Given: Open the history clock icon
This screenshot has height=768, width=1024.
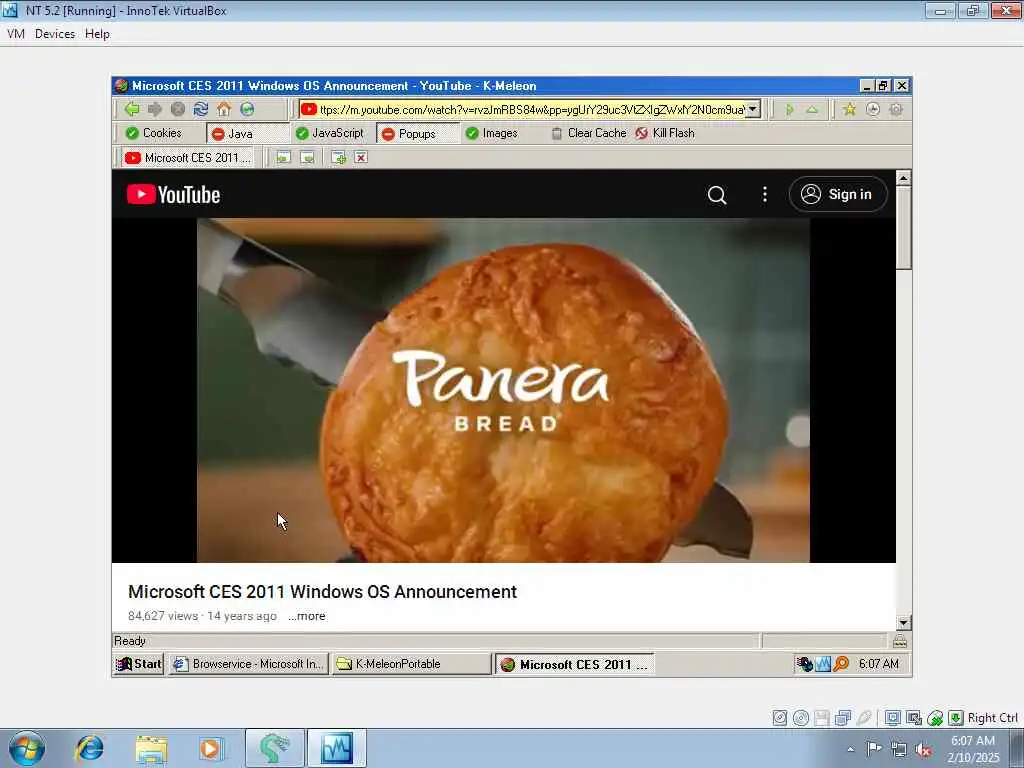Looking at the screenshot, I should click(872, 109).
